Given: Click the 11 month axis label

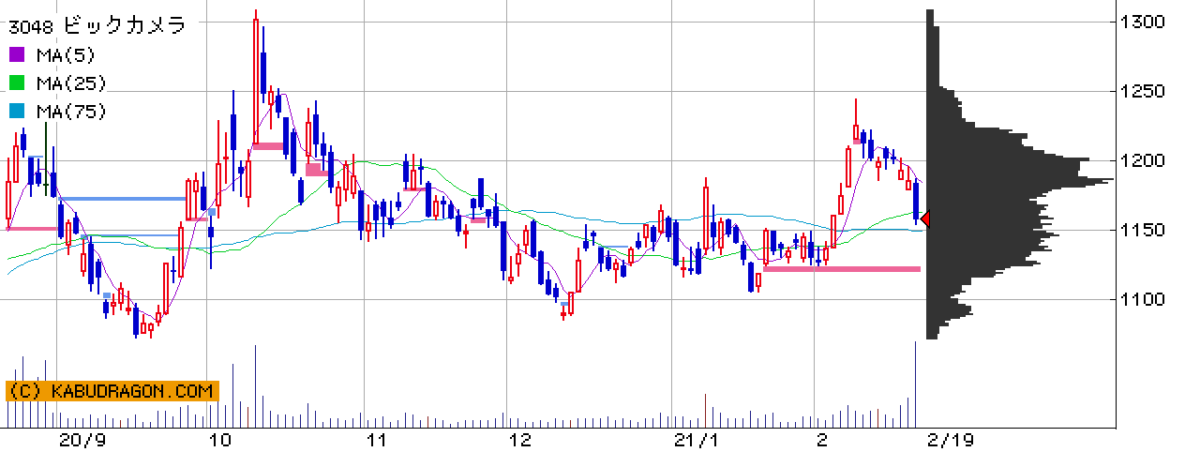Looking at the screenshot, I should tap(375, 439).
